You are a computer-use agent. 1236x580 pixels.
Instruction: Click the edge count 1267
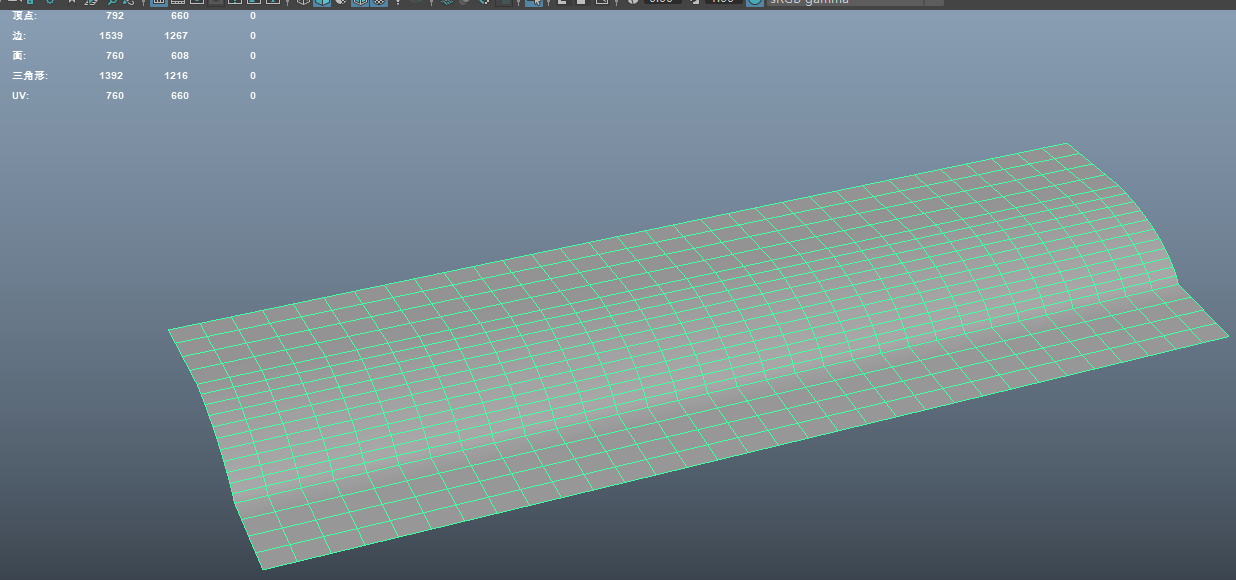[x=177, y=36]
